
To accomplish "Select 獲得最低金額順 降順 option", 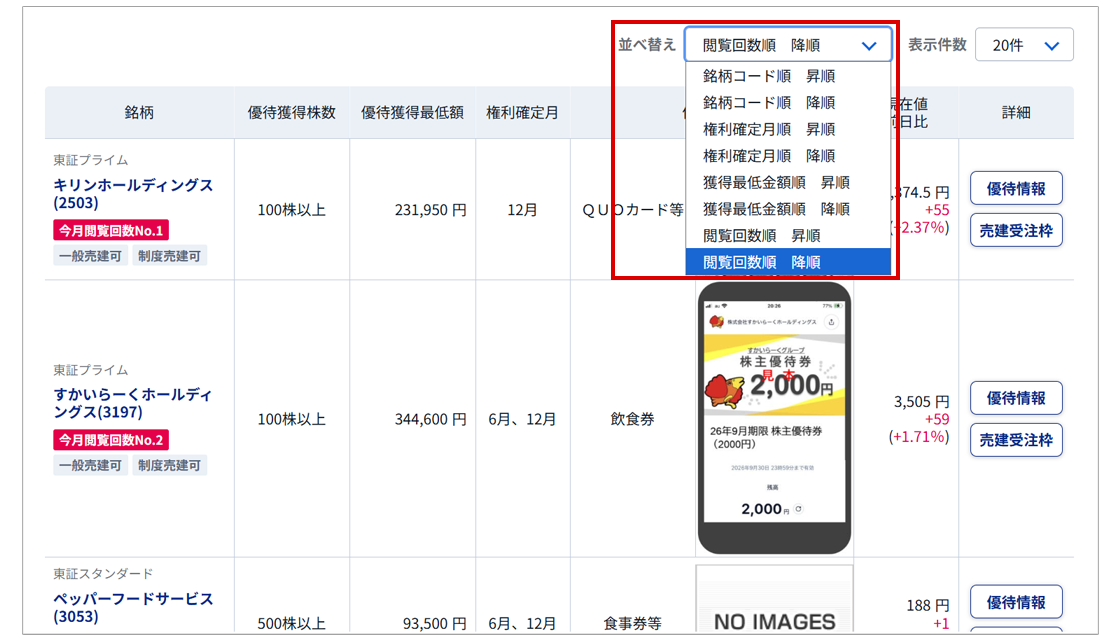I will pyautogui.click(x=775, y=209).
